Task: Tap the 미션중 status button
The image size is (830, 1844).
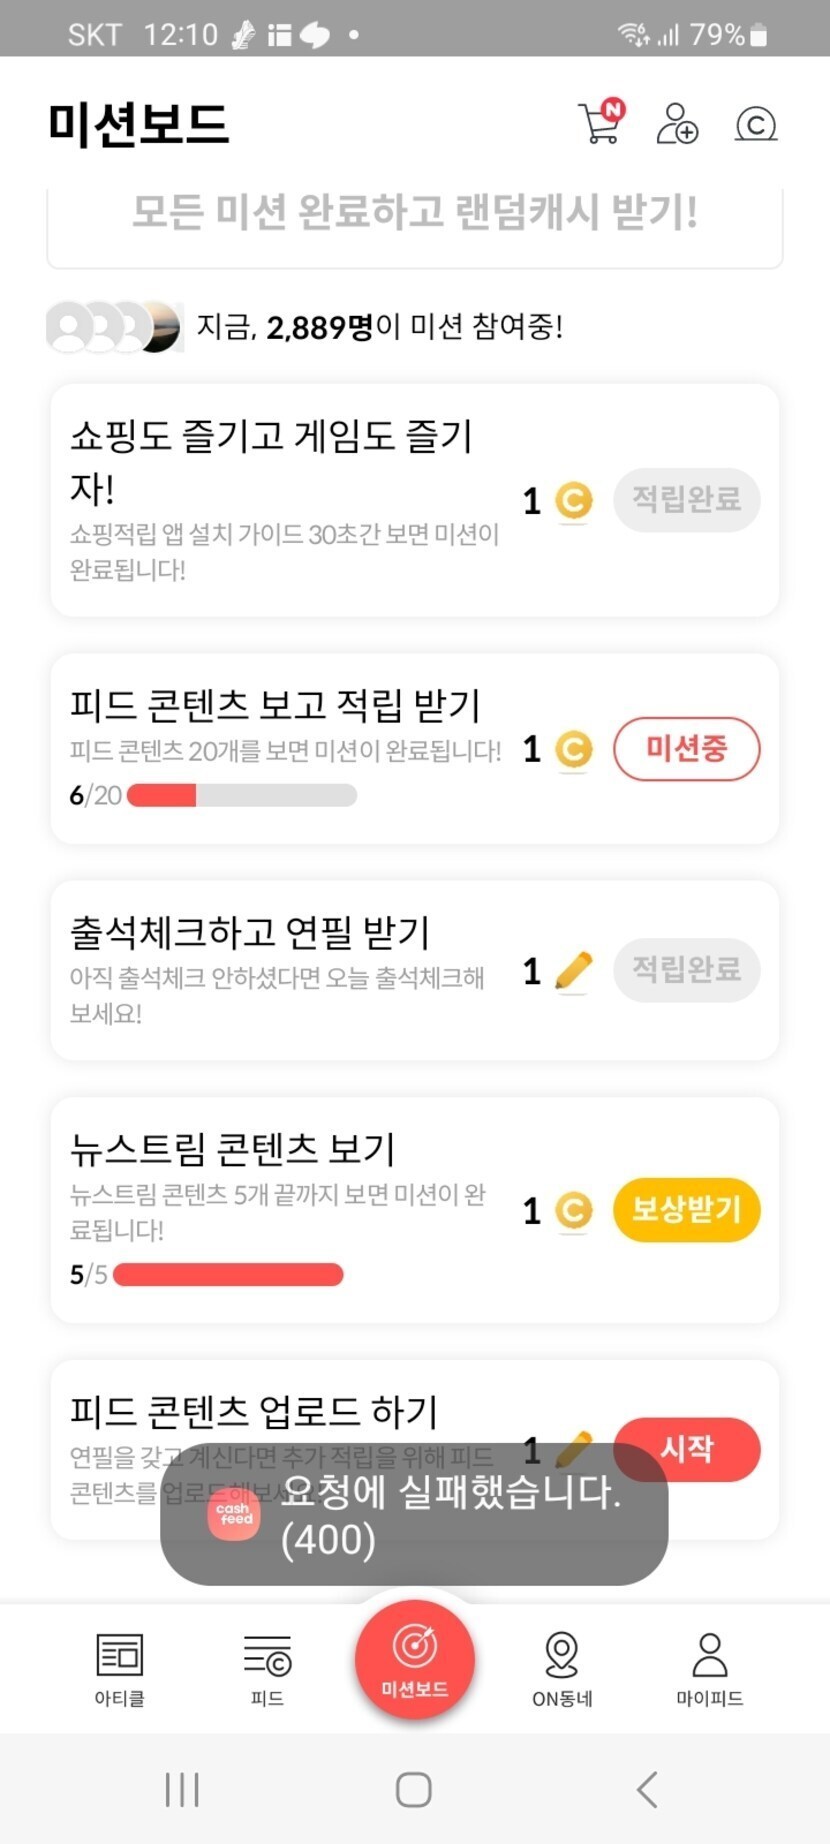Action: [686, 749]
